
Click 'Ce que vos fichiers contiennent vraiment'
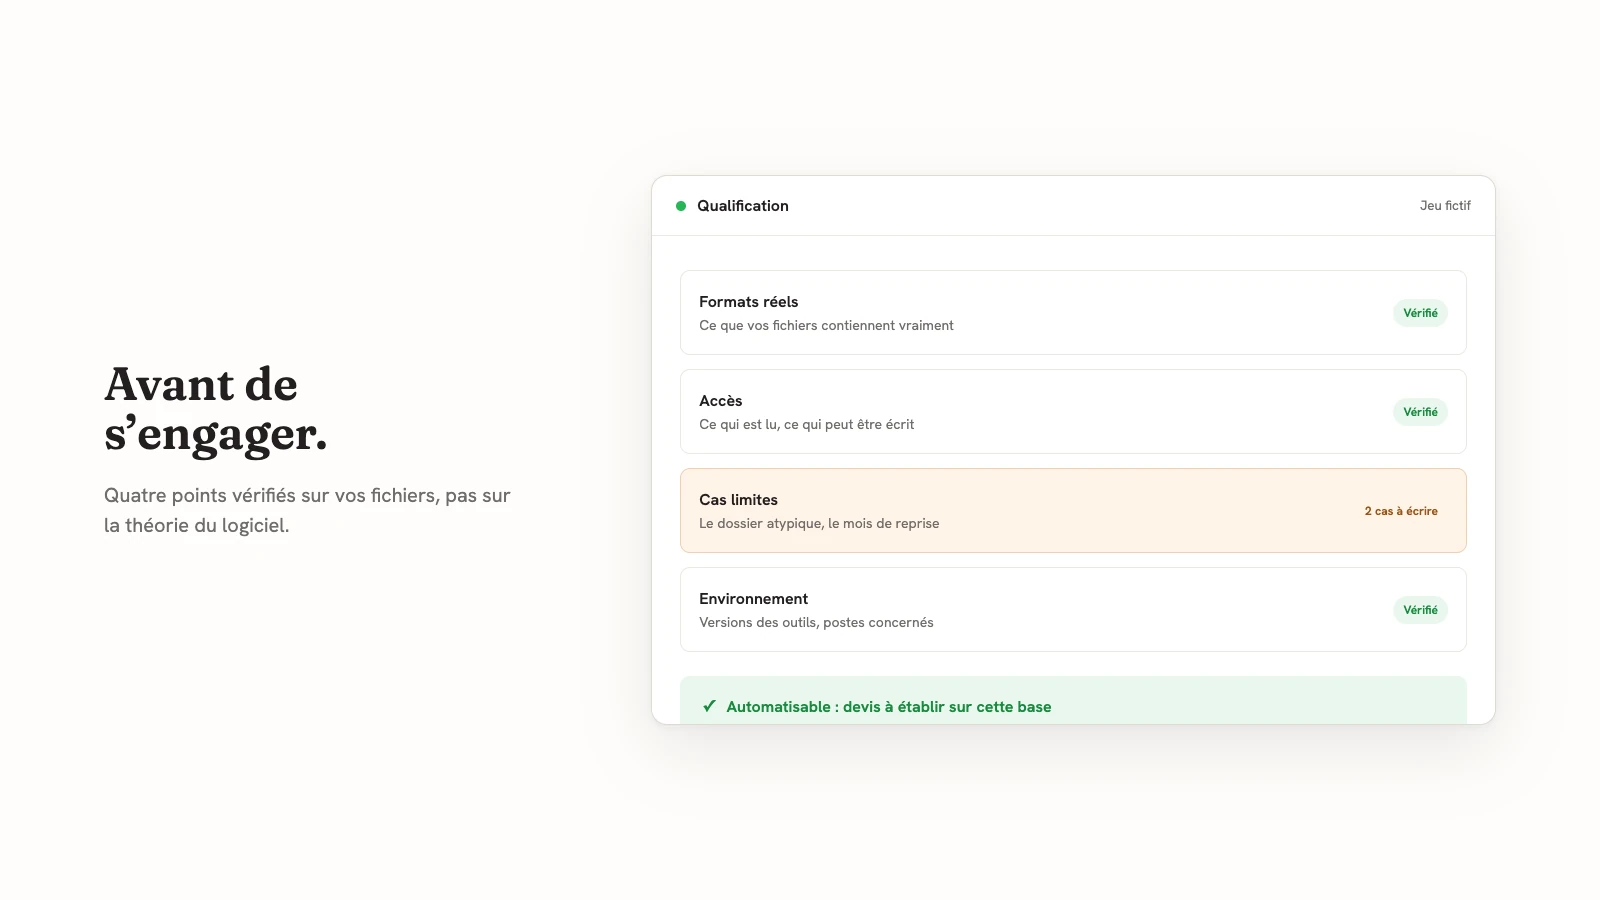(826, 326)
